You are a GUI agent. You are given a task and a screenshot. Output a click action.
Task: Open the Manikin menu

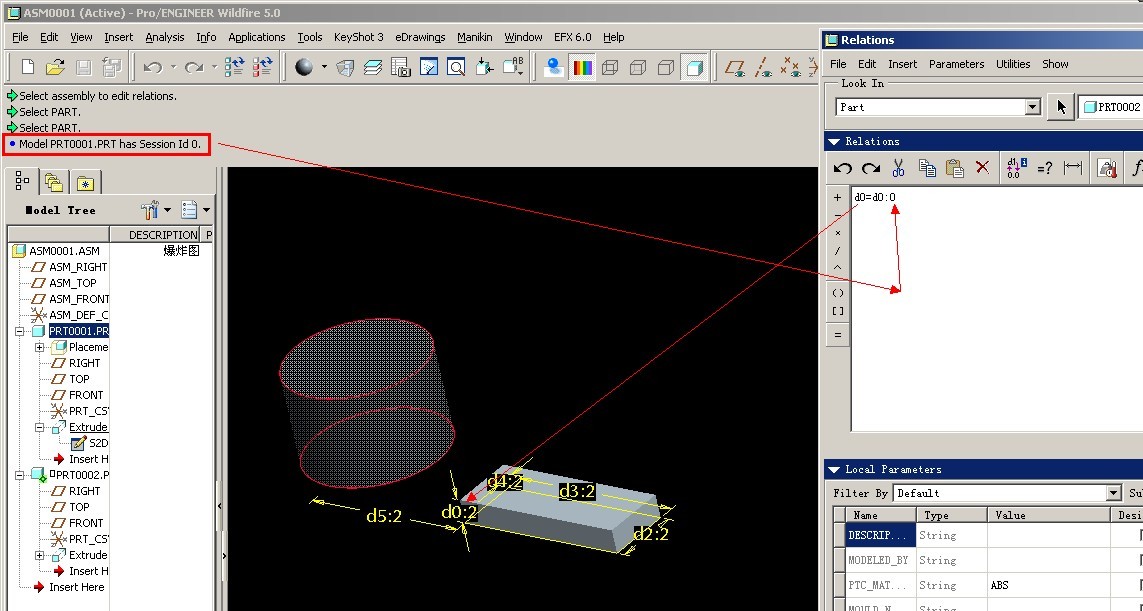pos(475,37)
